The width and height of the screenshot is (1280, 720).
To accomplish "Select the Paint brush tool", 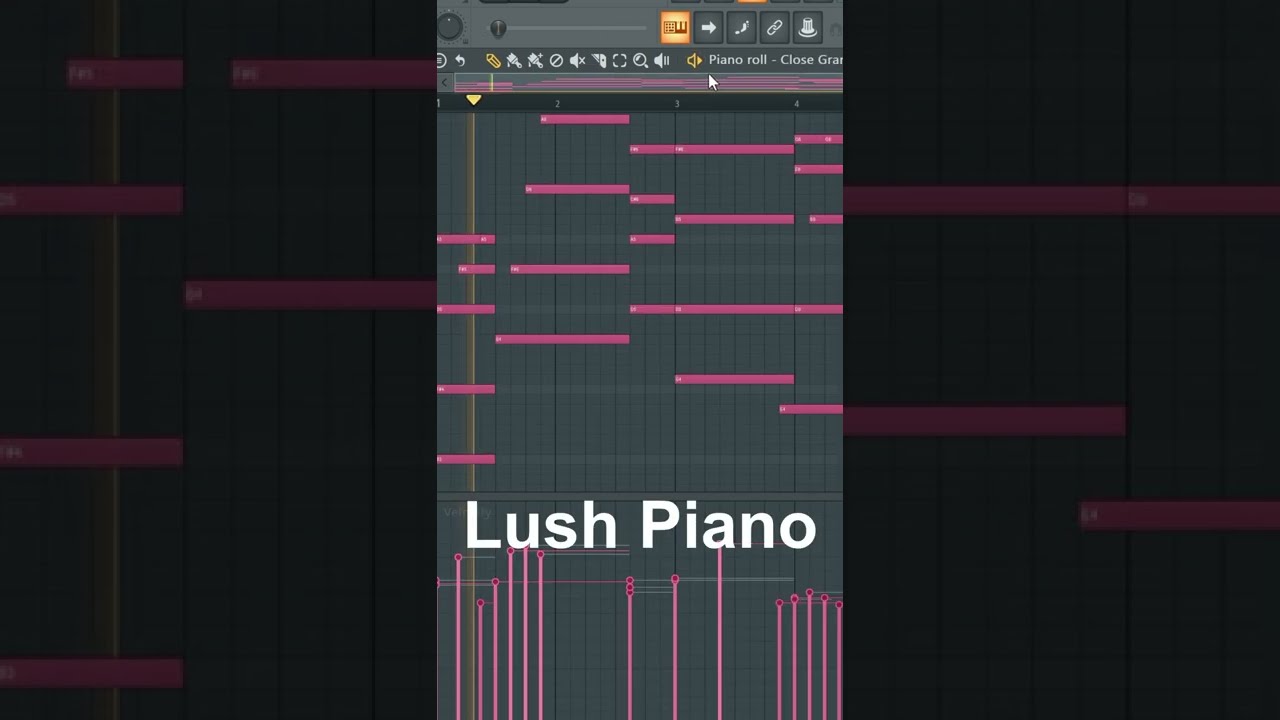I will click(513, 61).
